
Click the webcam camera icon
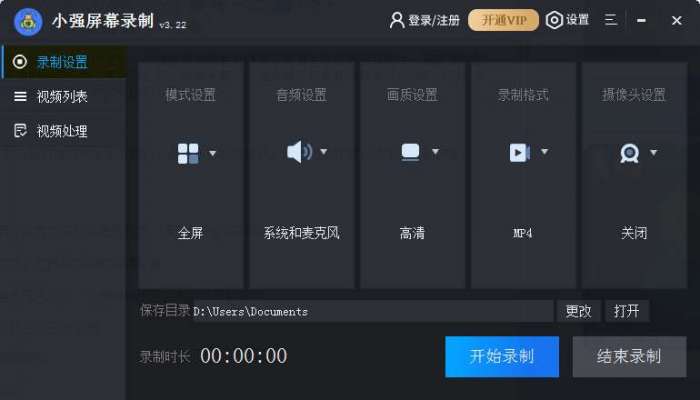629,153
